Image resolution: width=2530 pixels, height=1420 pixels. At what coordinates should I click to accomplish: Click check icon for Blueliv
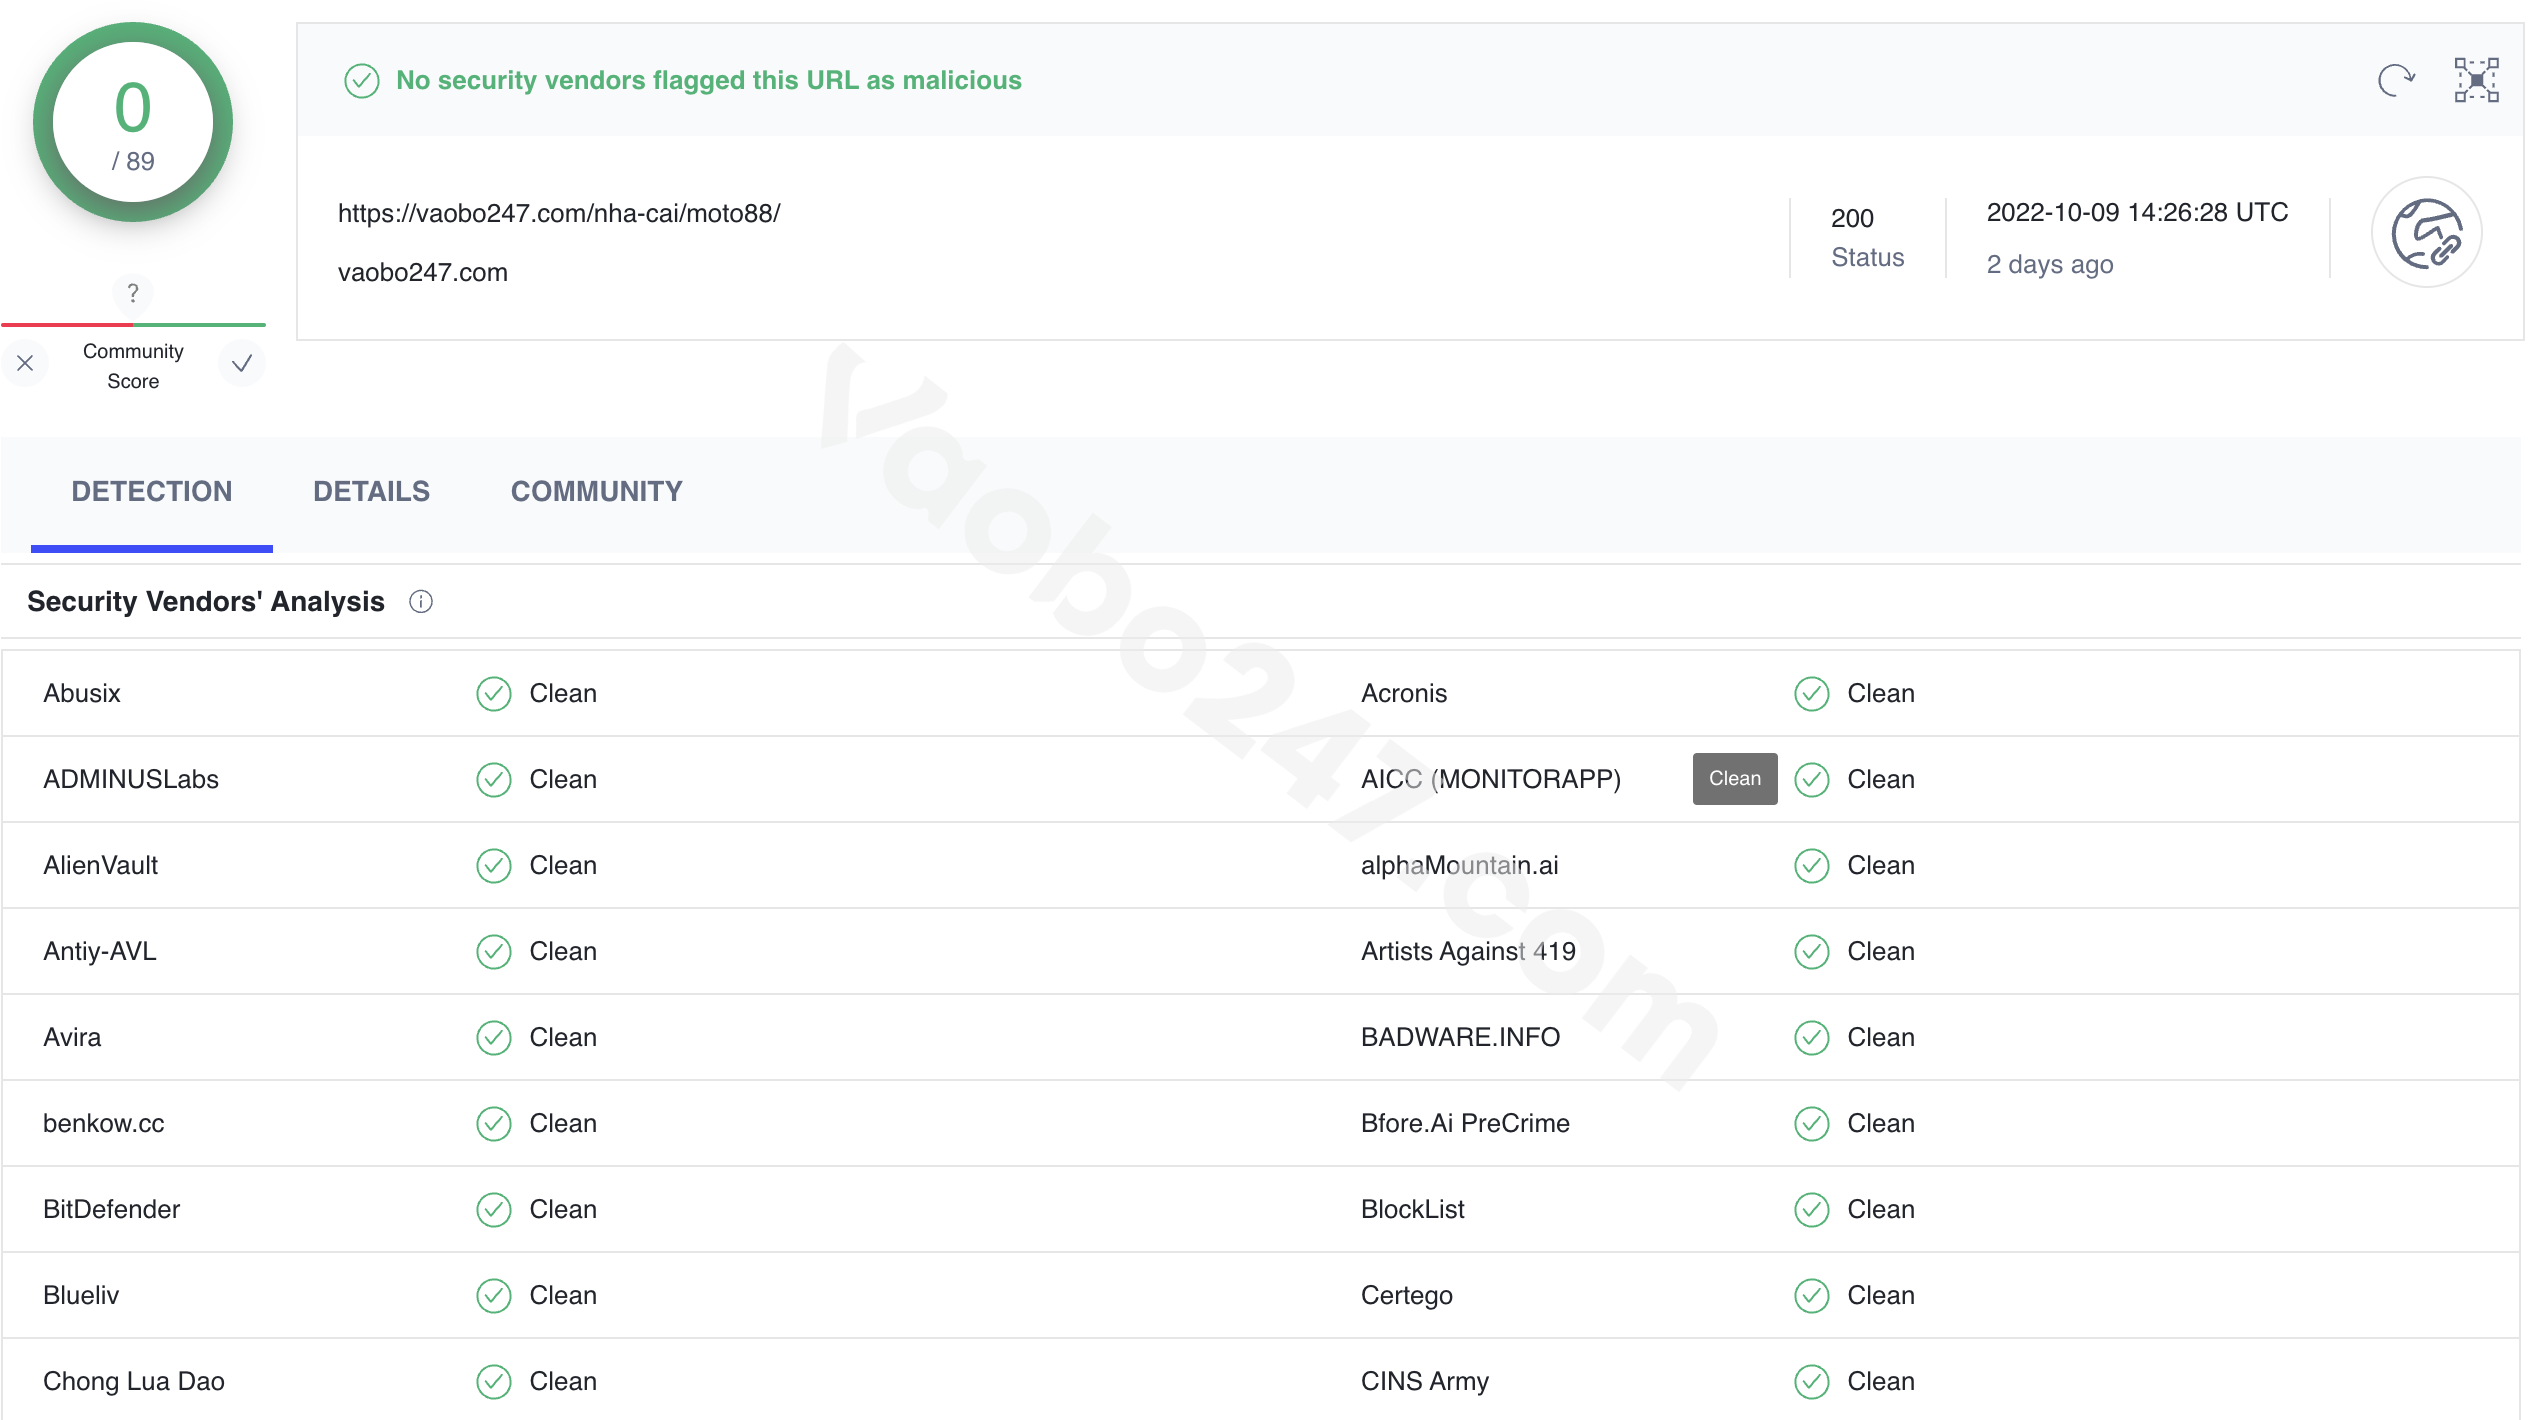point(493,1296)
